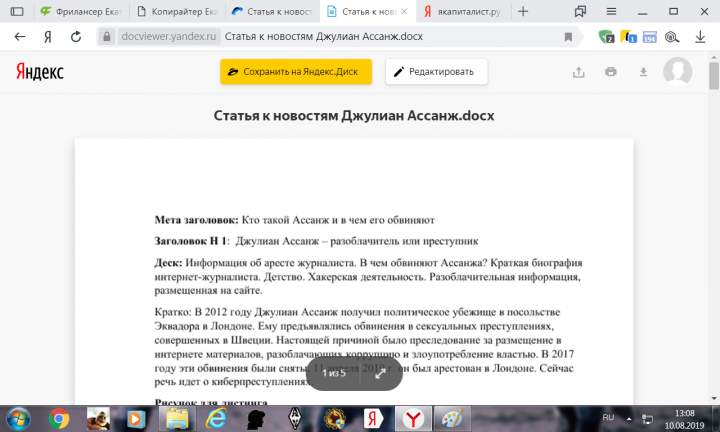Close the active Статья к нов tab
The width and height of the screenshot is (720, 432).
pyautogui.click(x=404, y=11)
